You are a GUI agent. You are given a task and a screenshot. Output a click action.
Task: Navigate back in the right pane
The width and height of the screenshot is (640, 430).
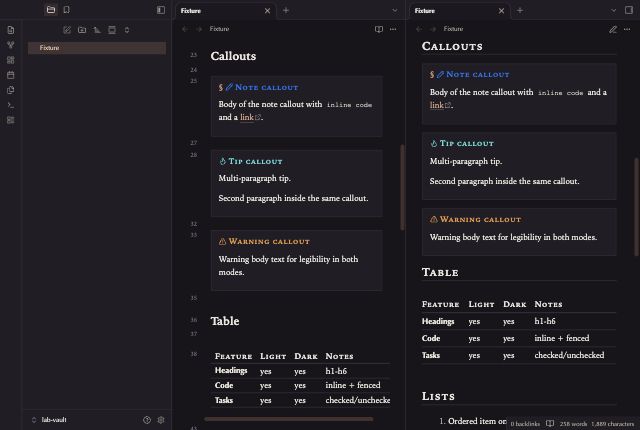click(419, 29)
